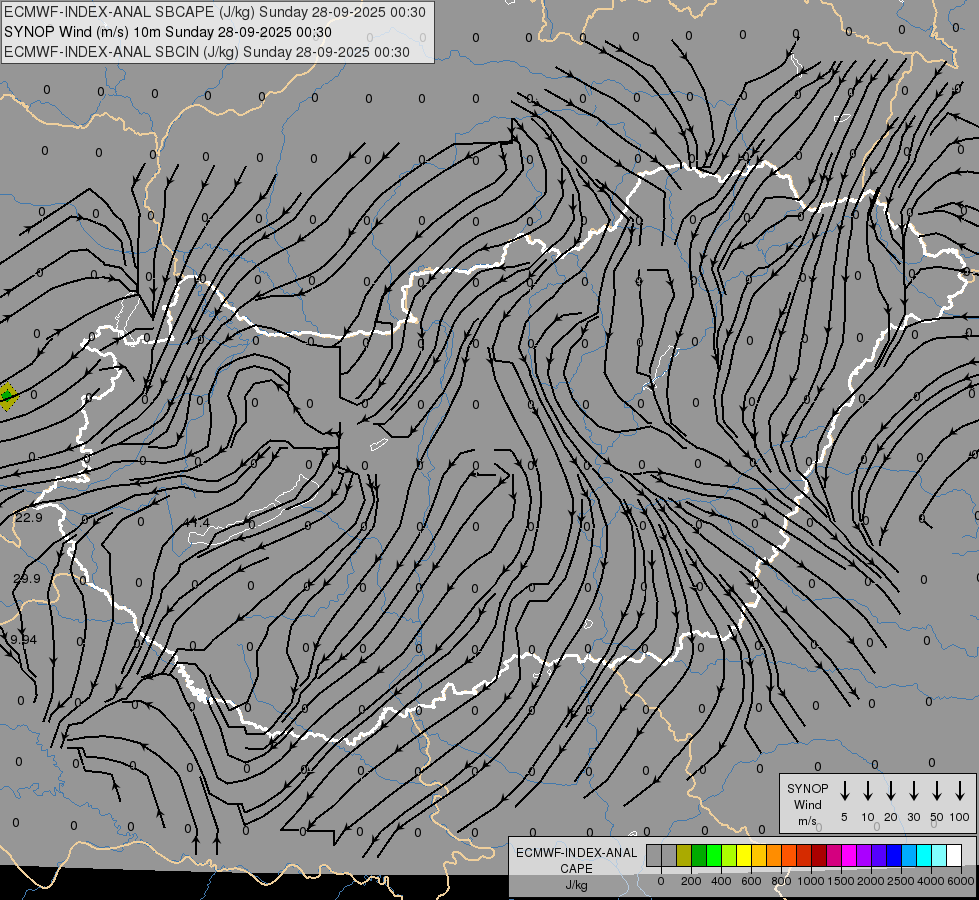Pick the 30 m/s wind arrow
Image resolution: width=979 pixels, height=900 pixels.
click(x=914, y=791)
